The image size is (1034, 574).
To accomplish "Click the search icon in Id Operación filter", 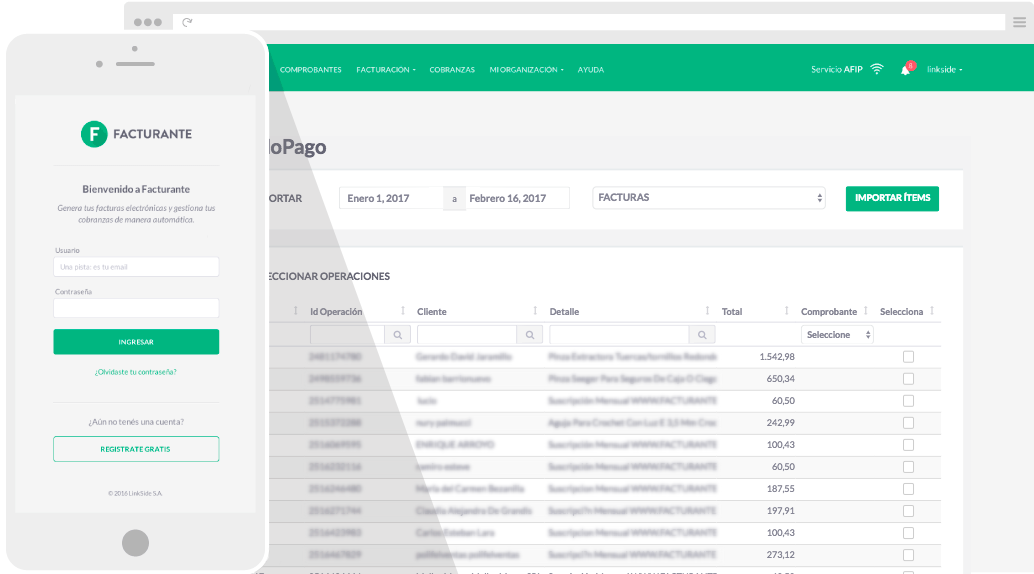I will 397,335.
